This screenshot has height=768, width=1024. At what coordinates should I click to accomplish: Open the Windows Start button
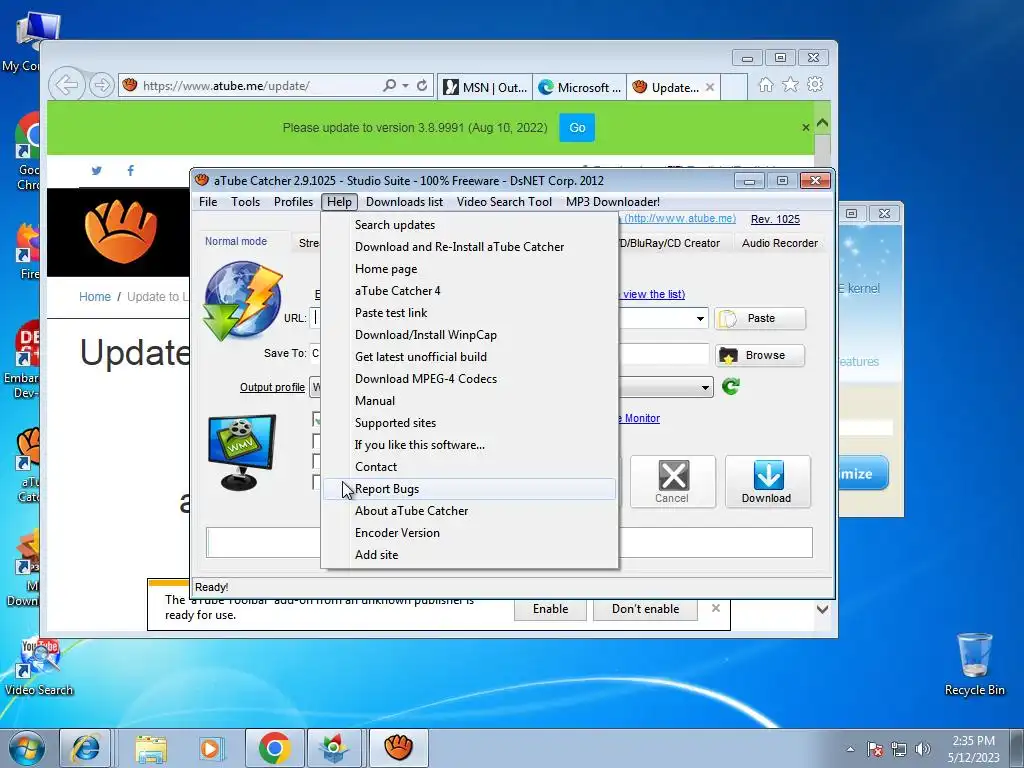26,748
